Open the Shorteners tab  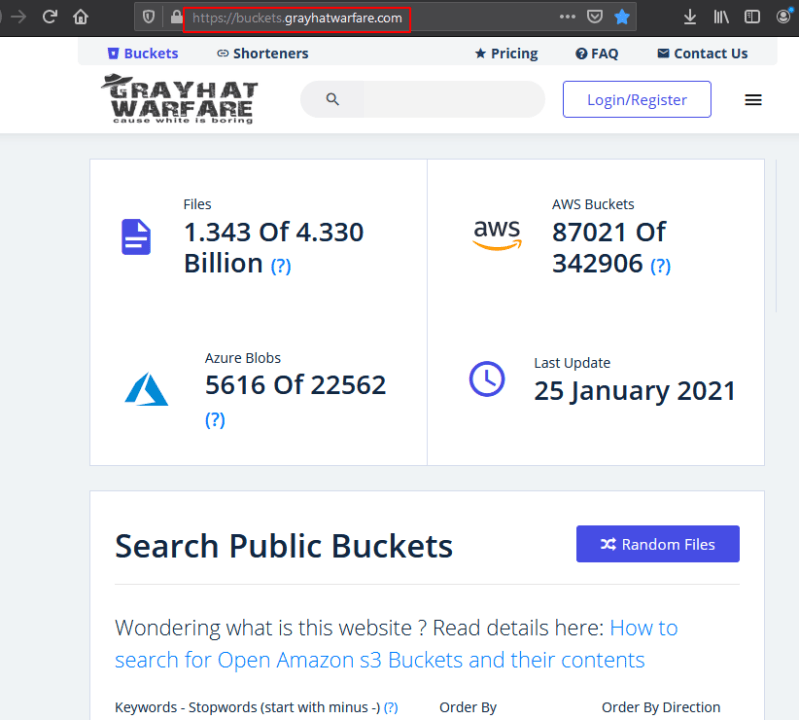point(263,54)
